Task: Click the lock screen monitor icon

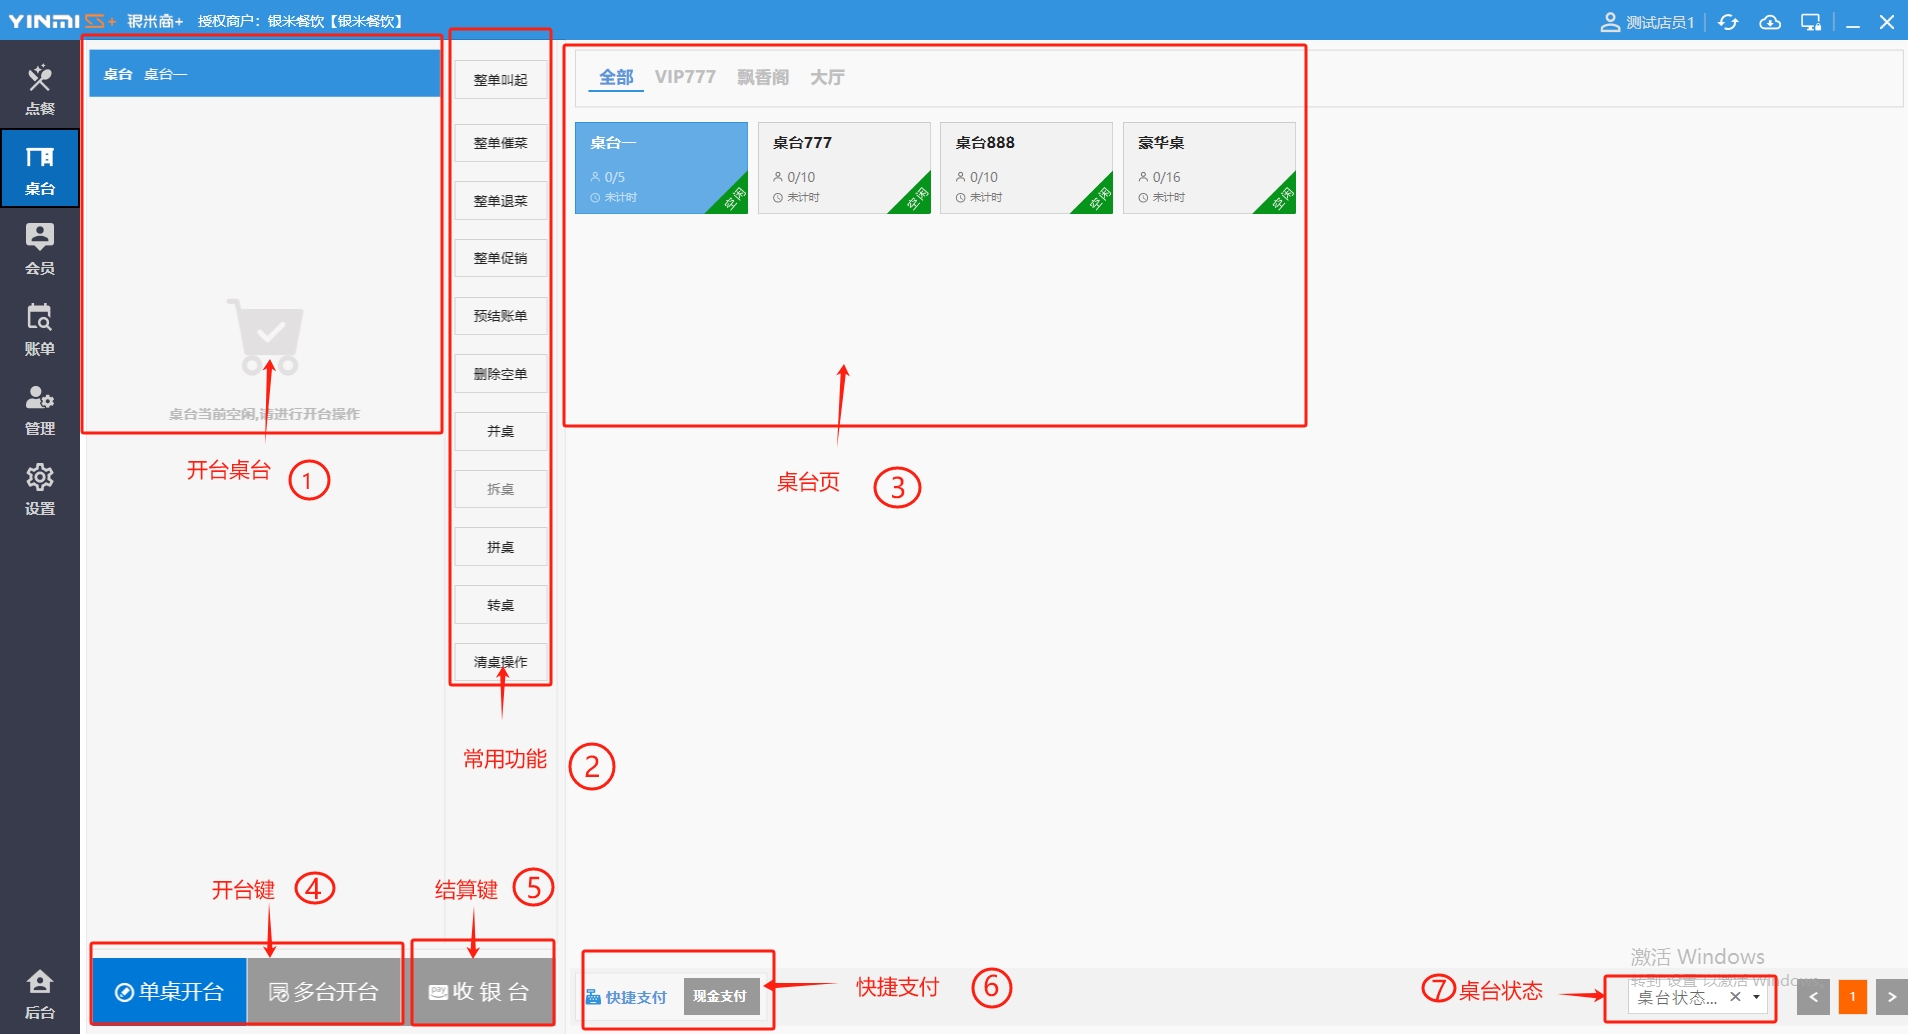Action: 1811,22
